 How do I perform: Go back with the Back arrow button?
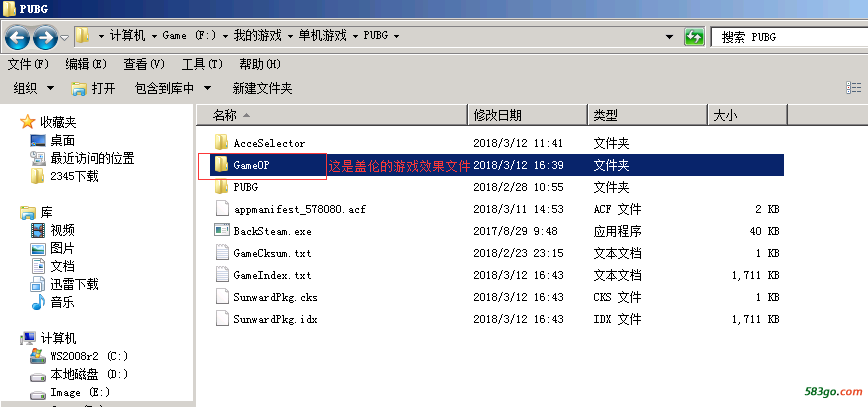click(18, 37)
